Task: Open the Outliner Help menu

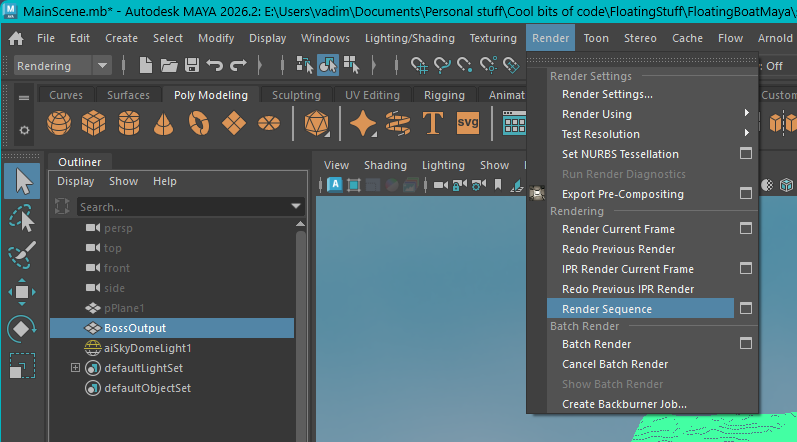Action: point(165,181)
